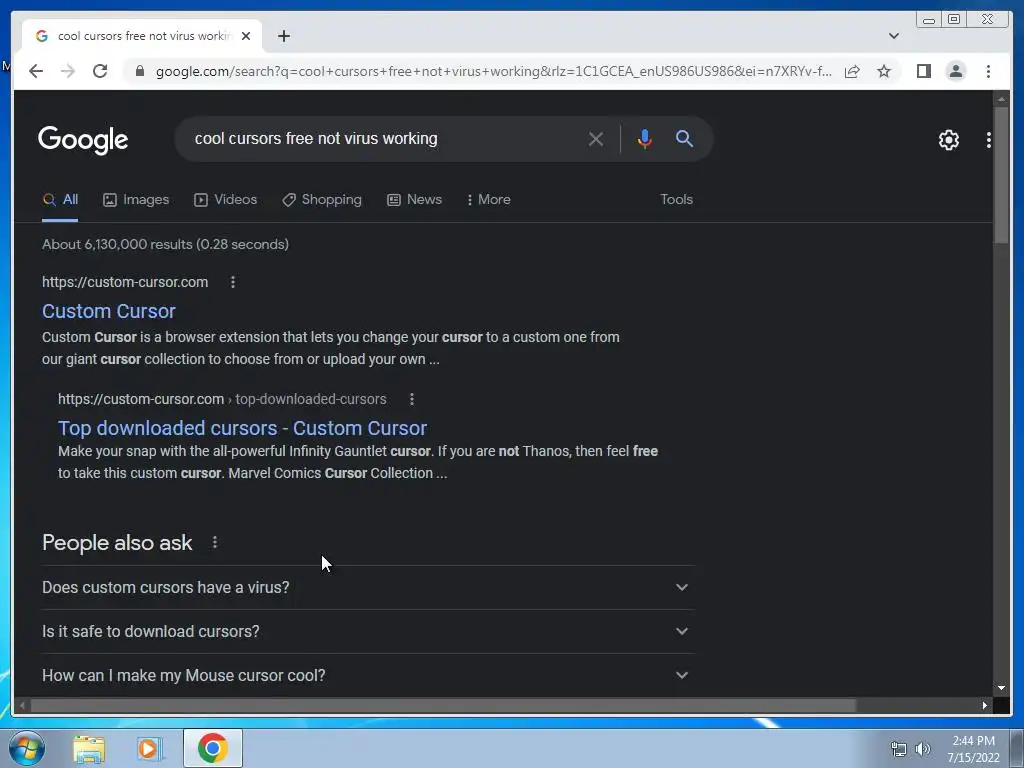Open Windows Media Player from taskbar
Screen dimensions: 1024x768
(149, 749)
